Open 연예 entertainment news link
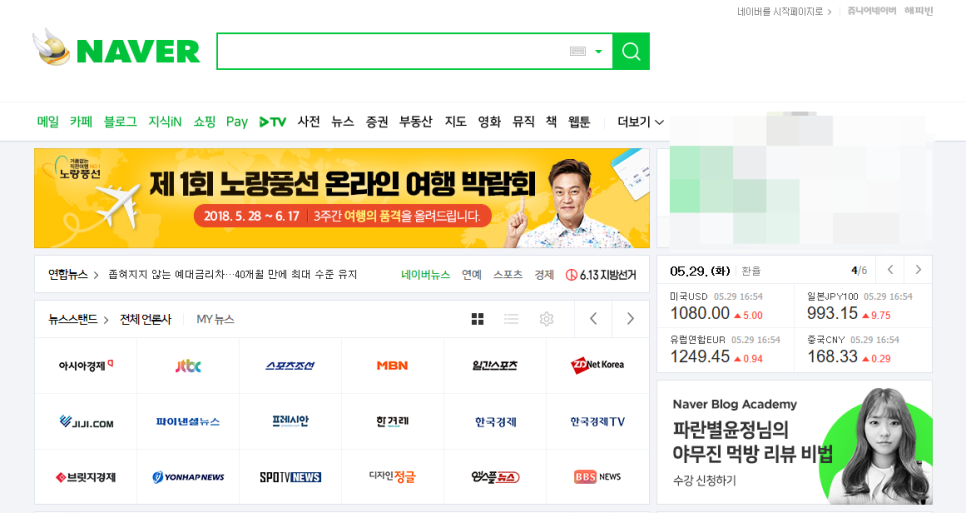Image resolution: width=966 pixels, height=513 pixels. (x=472, y=275)
